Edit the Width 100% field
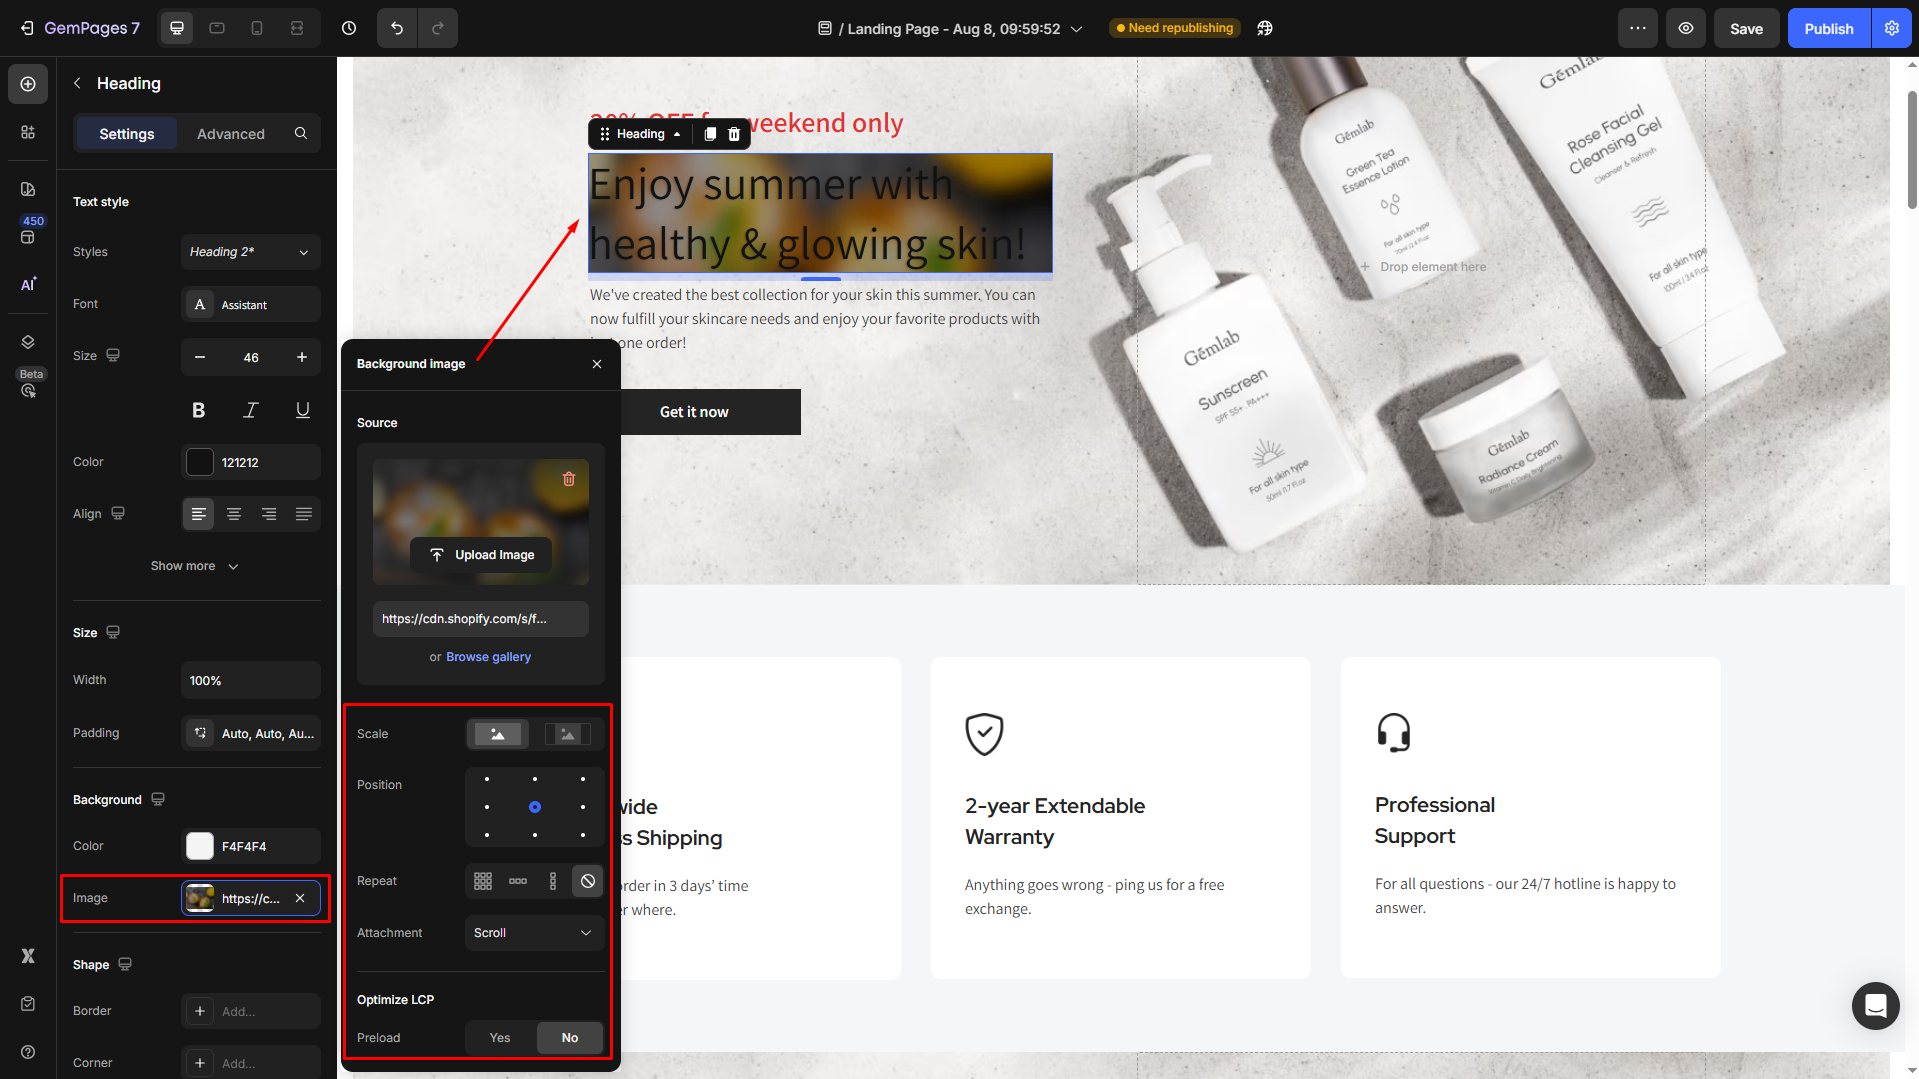Image resolution: width=1919 pixels, height=1079 pixels. [250, 680]
